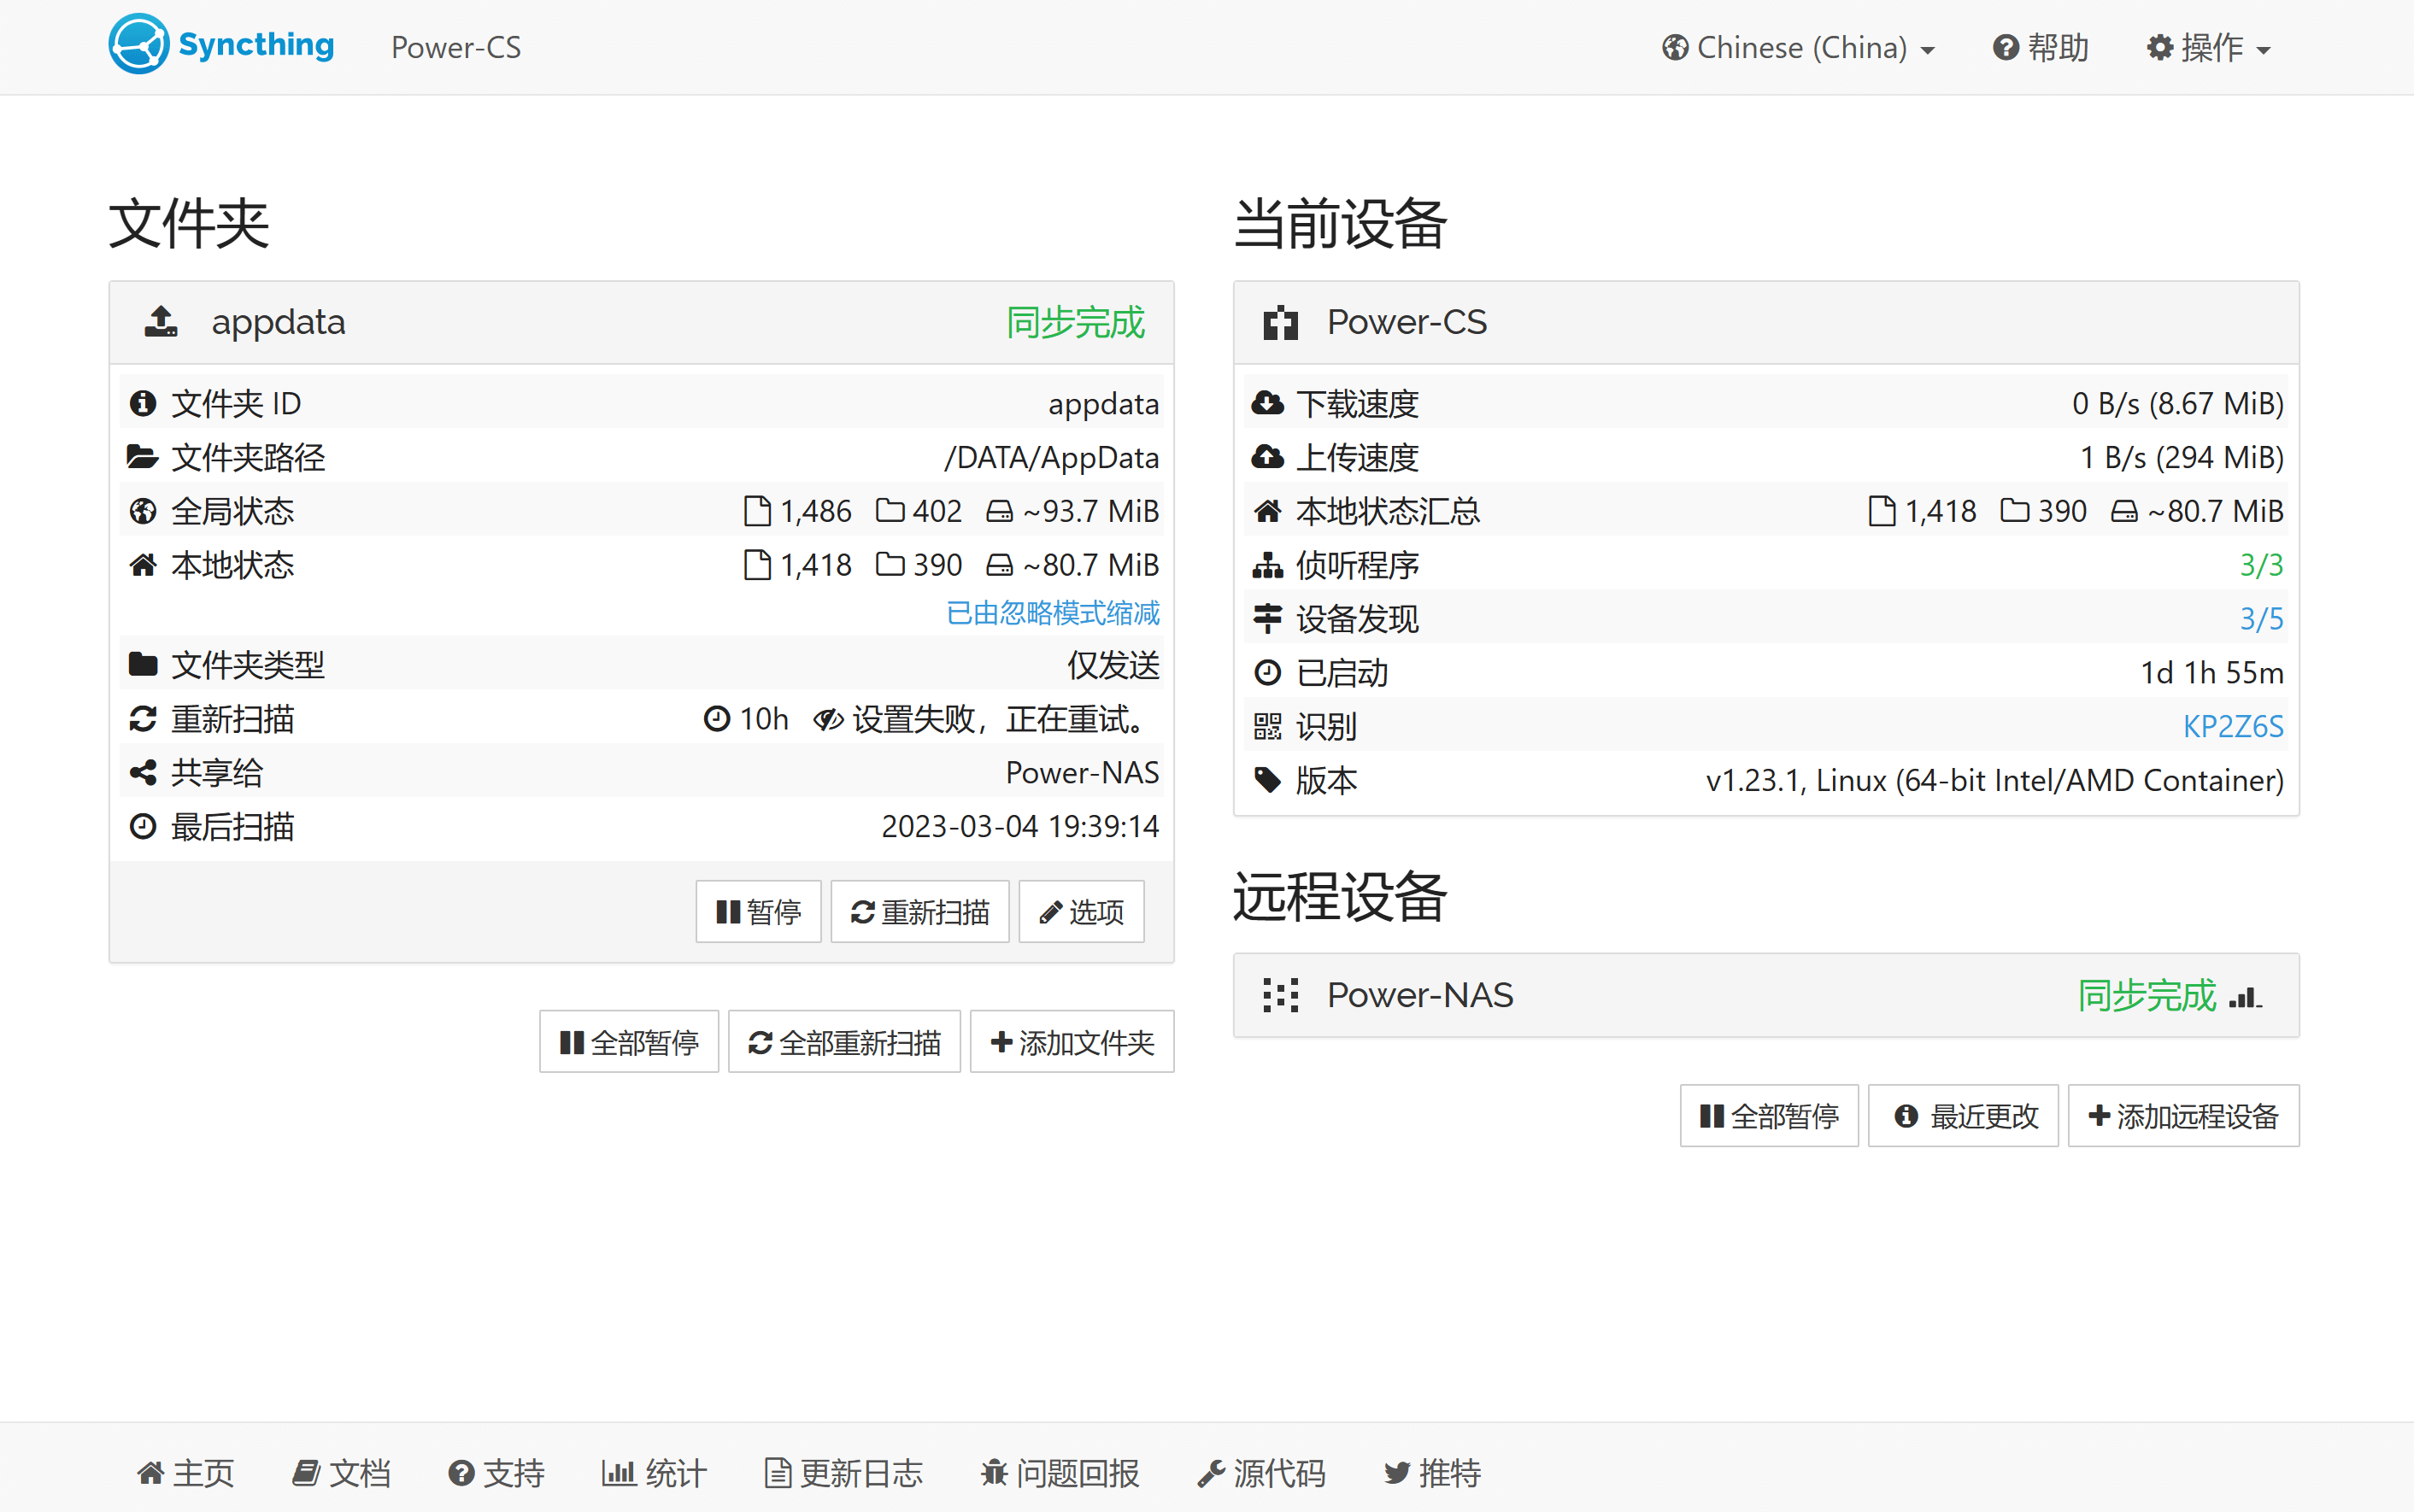This screenshot has height=1512, width=2414.
Task: Click the local state home icon in appdata
Action: (x=143, y=565)
